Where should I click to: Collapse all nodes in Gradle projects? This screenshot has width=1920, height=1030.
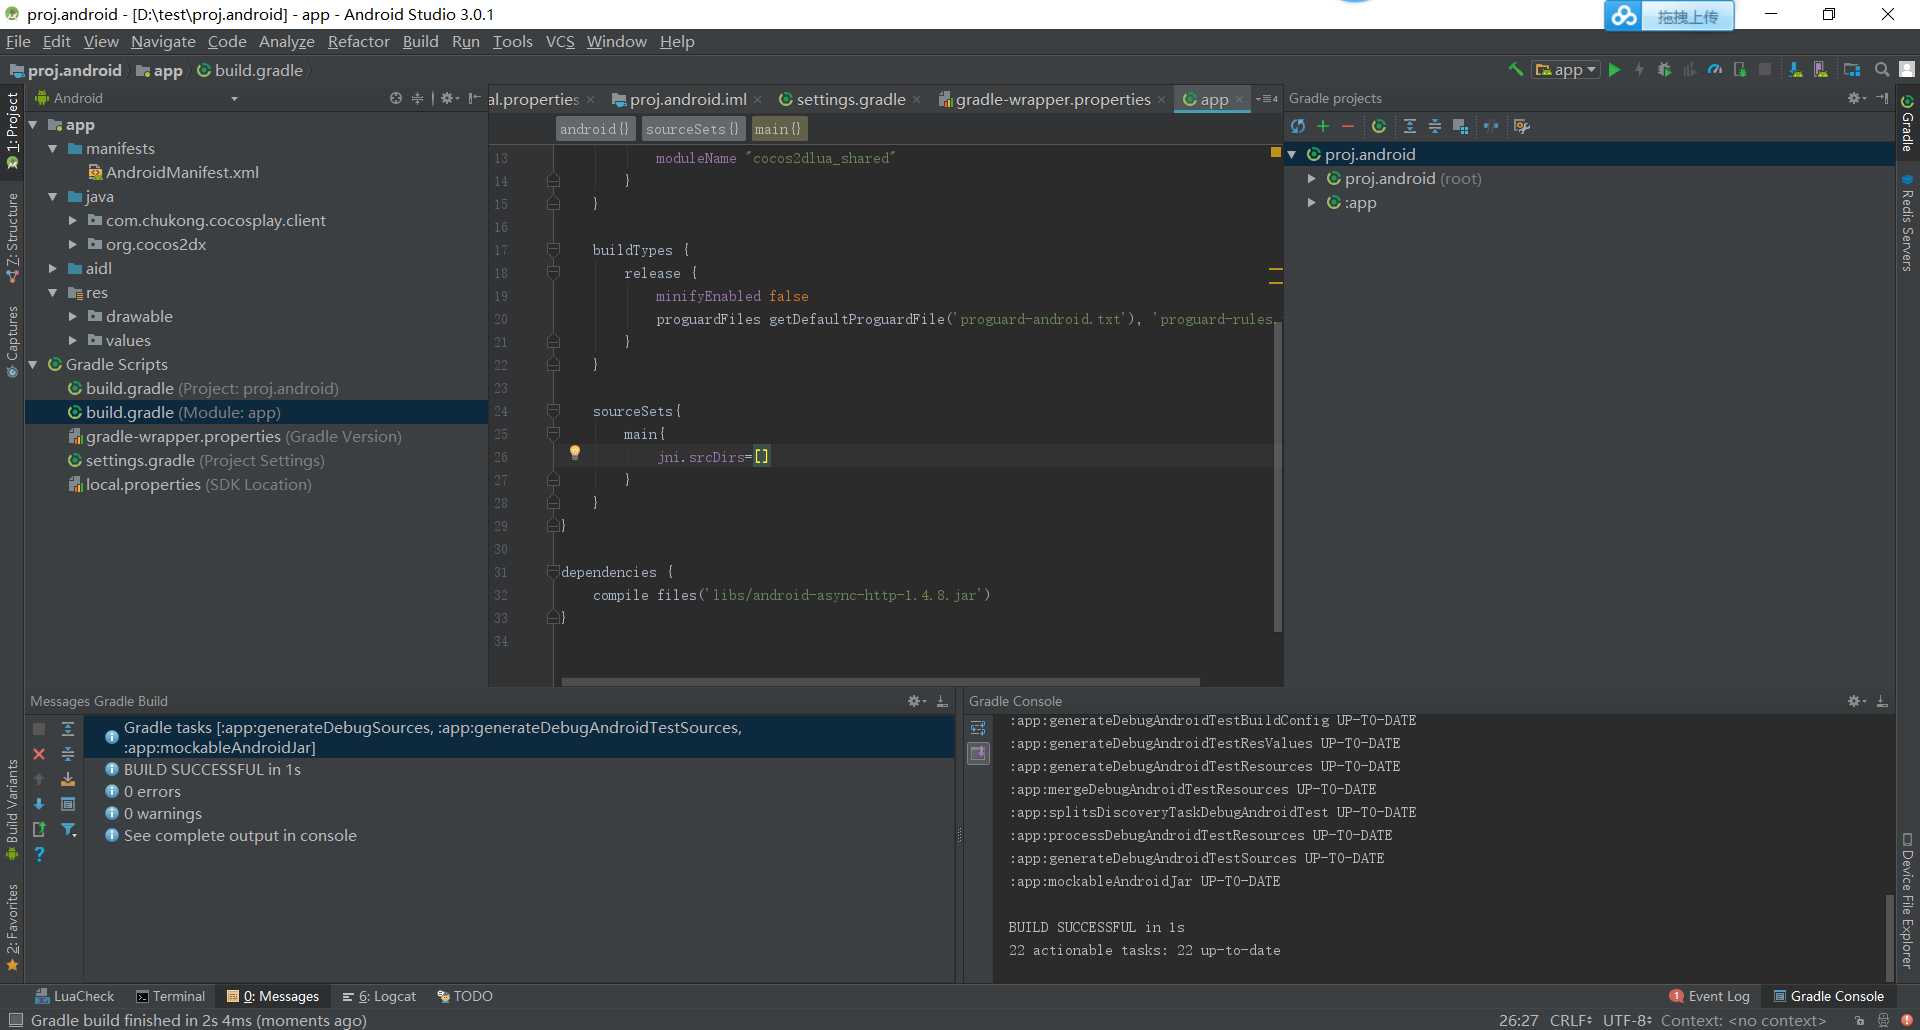[x=1435, y=126]
